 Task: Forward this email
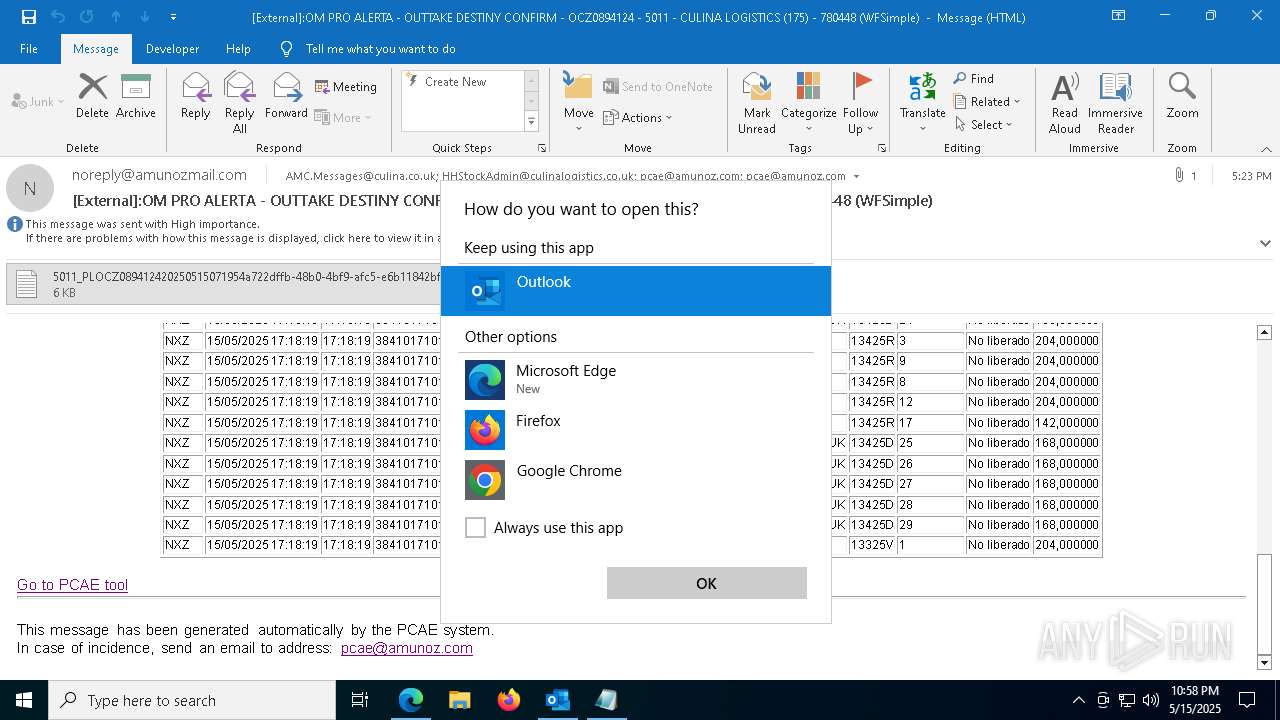(286, 96)
